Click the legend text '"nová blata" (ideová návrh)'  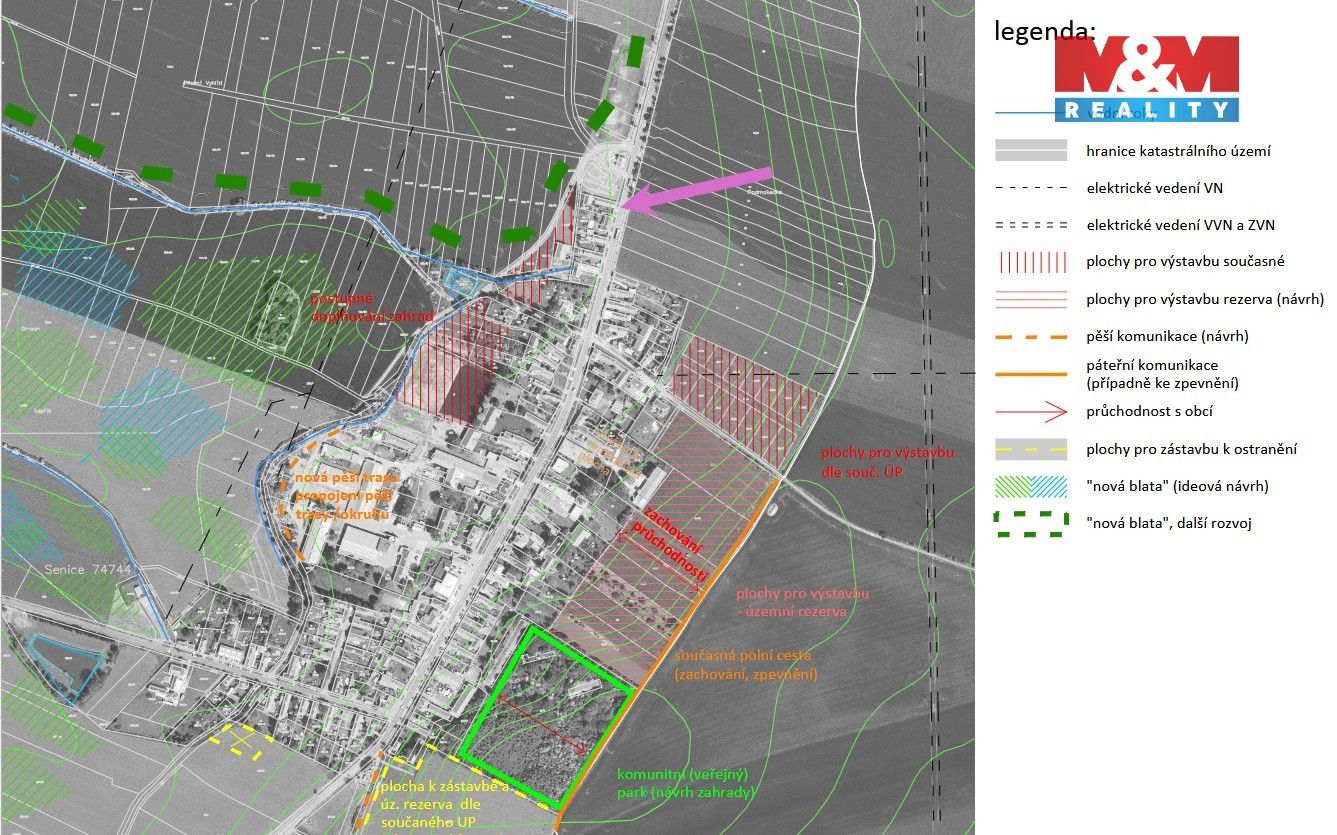pyautogui.click(x=1178, y=486)
